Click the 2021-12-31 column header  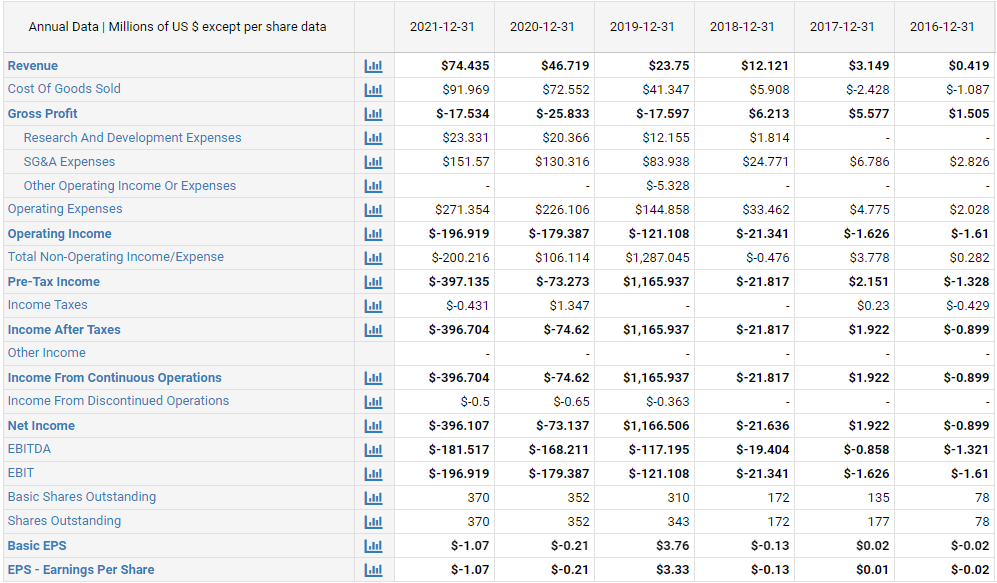pos(442,27)
